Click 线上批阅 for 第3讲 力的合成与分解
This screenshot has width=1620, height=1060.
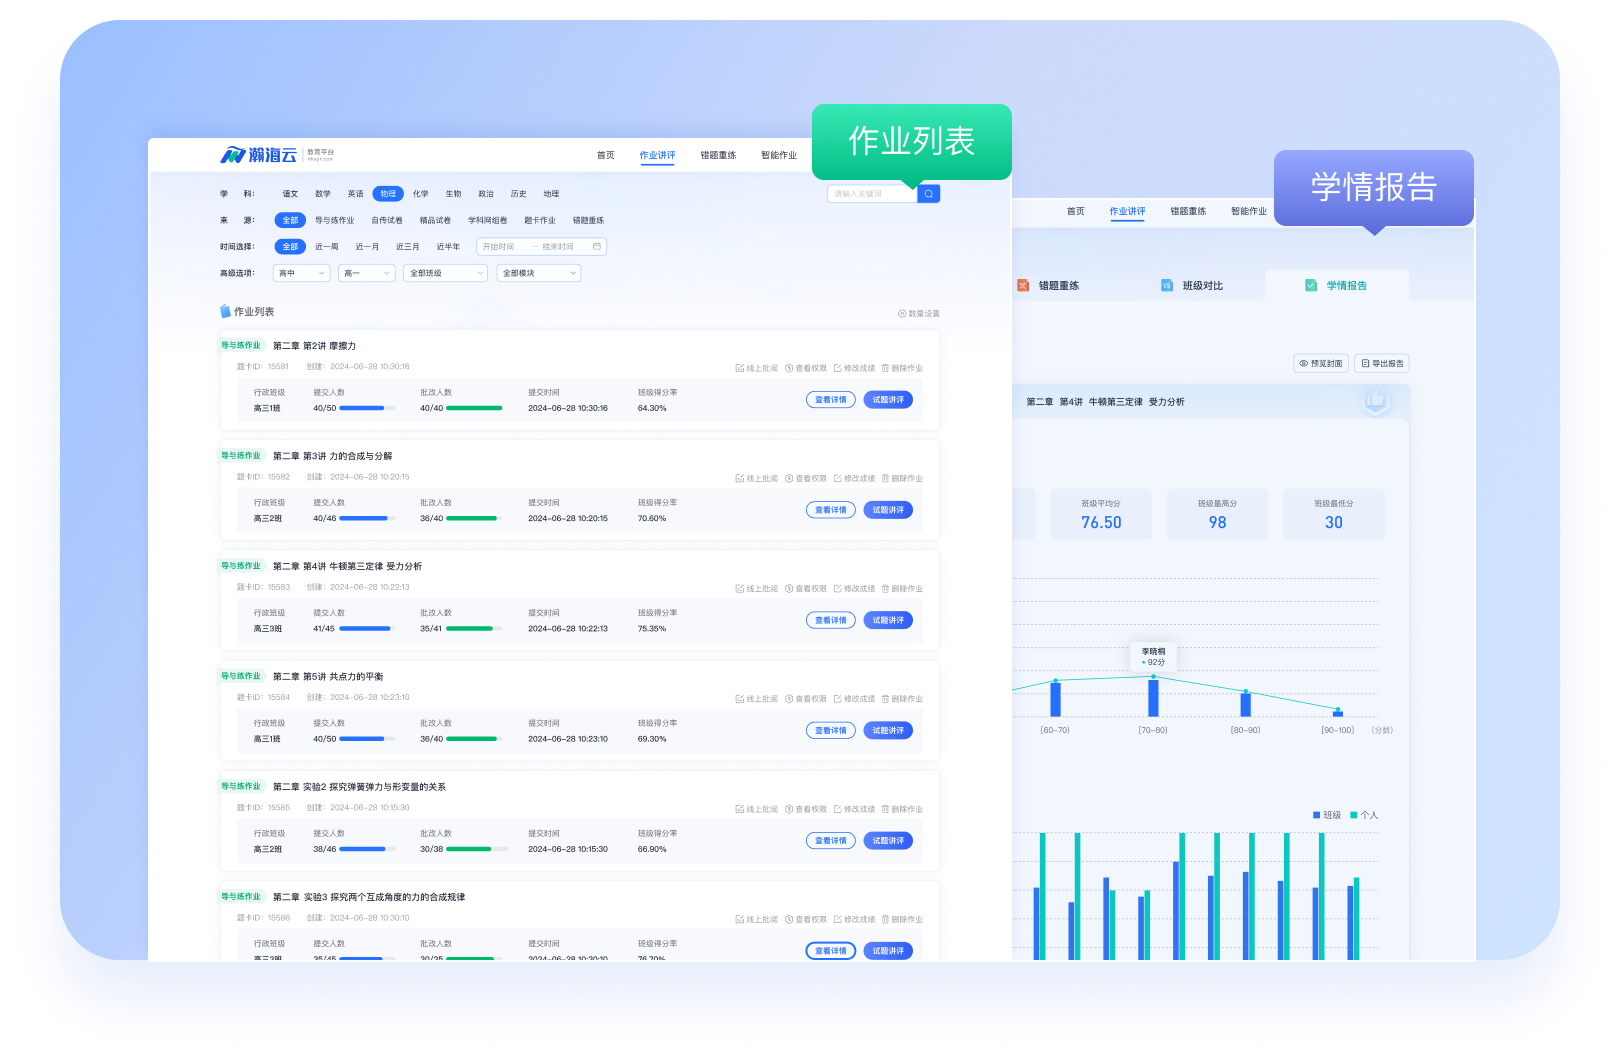click(757, 479)
